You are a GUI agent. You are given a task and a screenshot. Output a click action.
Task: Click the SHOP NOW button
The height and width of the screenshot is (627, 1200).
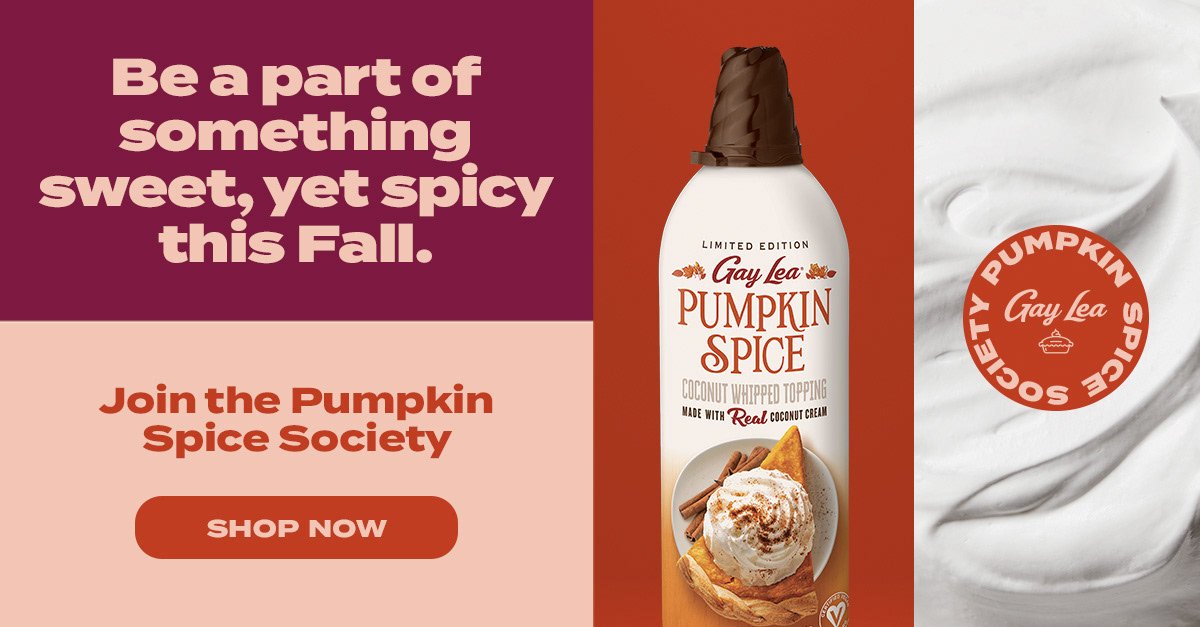coord(296,527)
